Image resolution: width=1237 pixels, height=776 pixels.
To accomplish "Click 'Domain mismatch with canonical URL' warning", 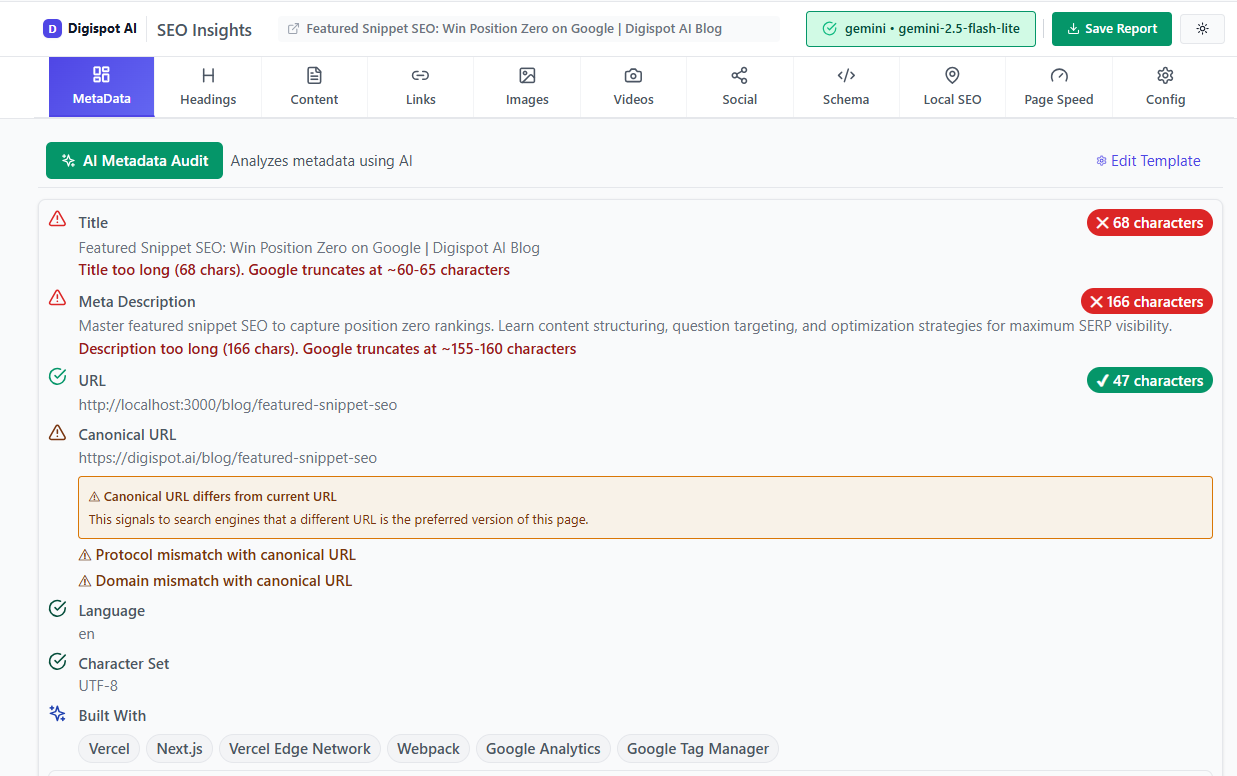I will click(215, 581).
